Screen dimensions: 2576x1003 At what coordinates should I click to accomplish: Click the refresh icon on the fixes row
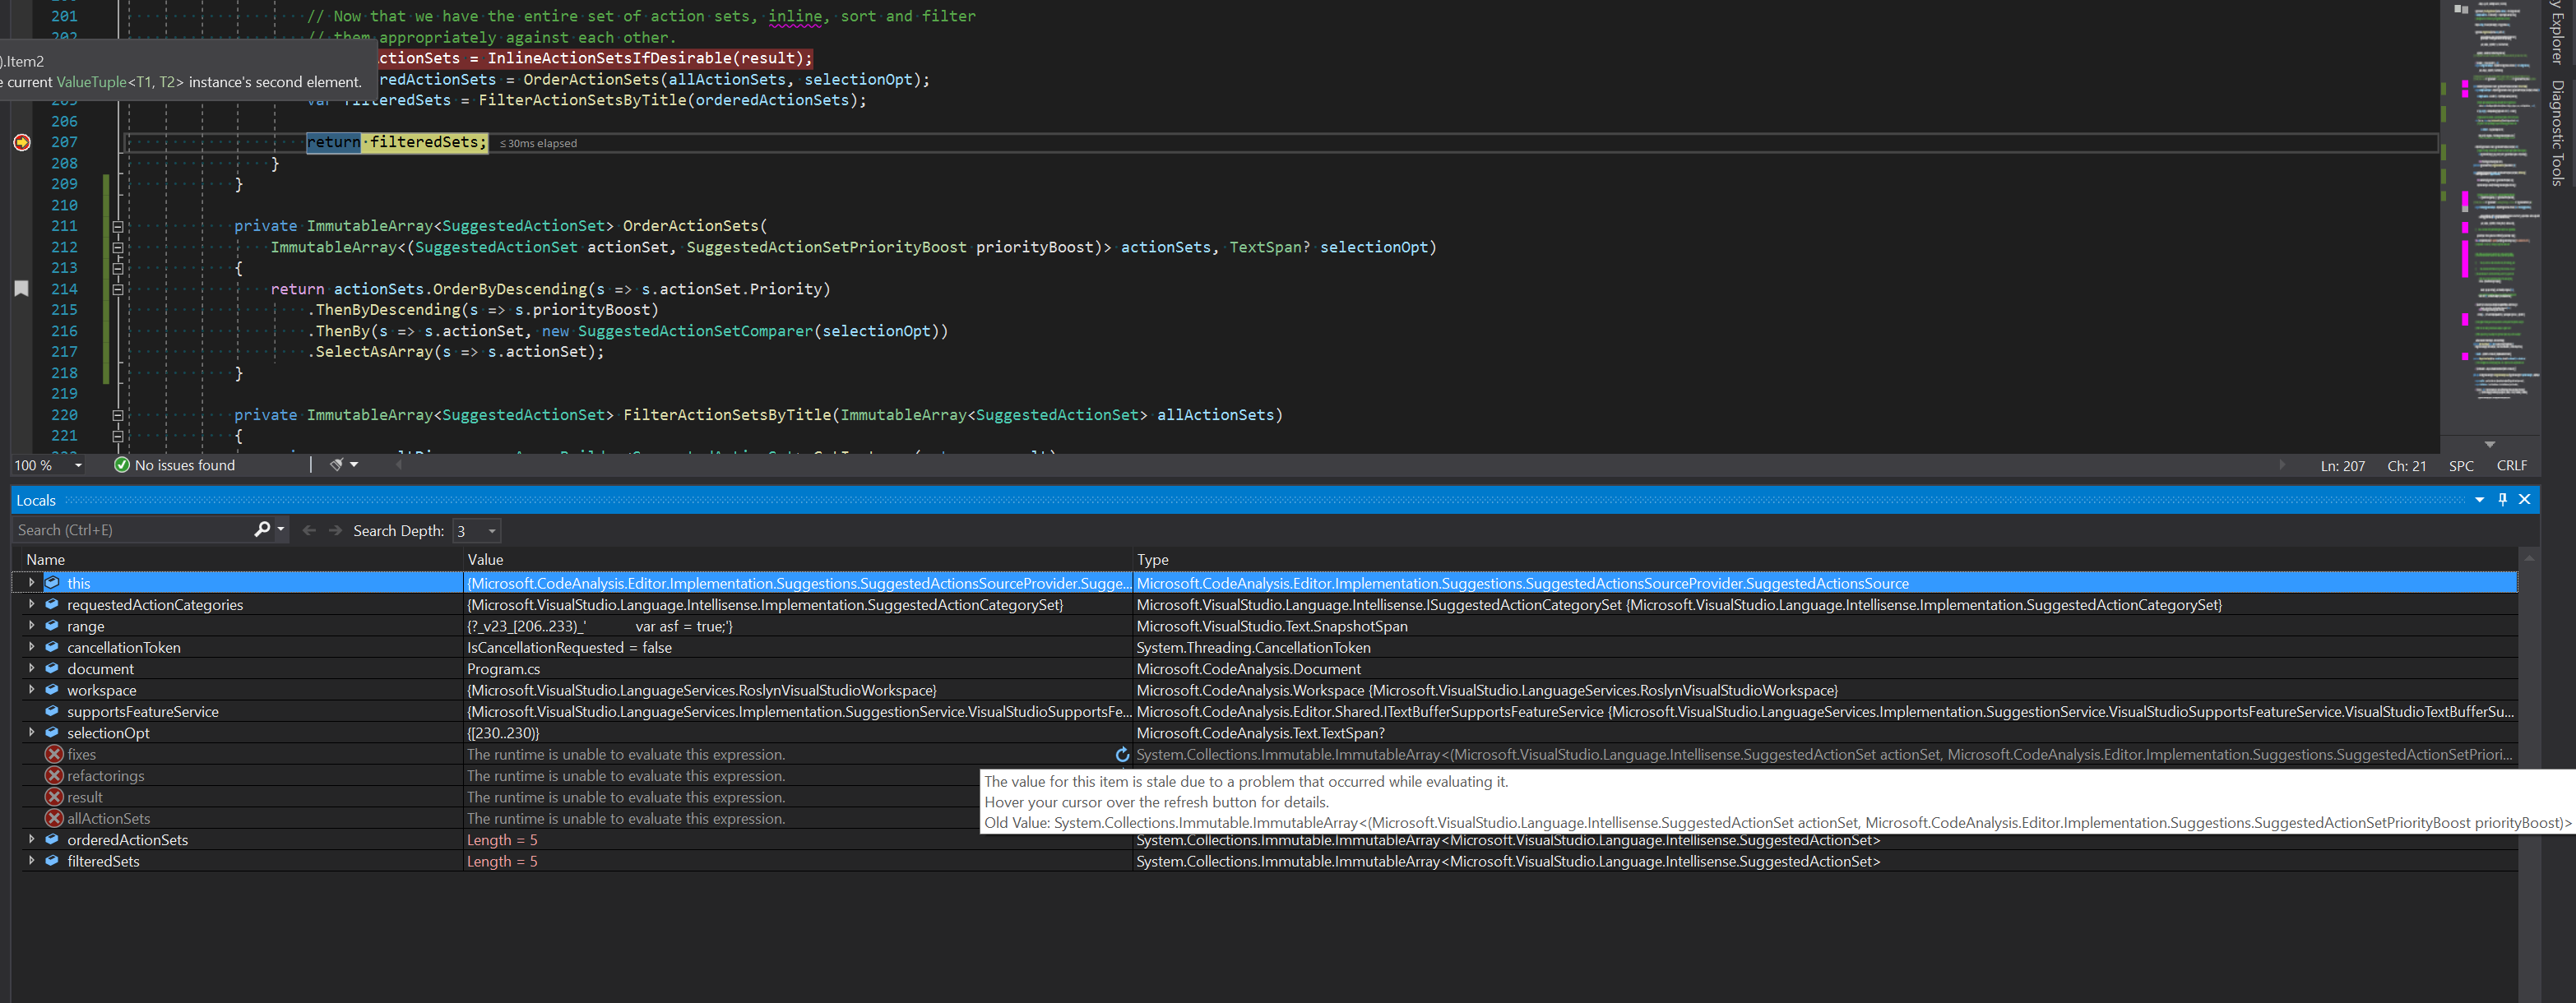pyautogui.click(x=1122, y=754)
